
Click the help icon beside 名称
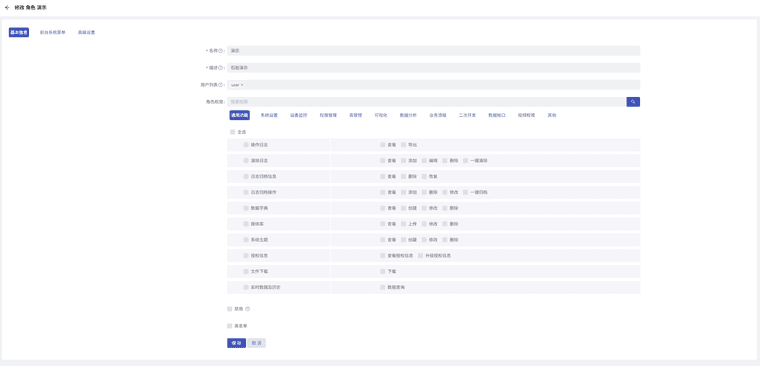point(221,50)
